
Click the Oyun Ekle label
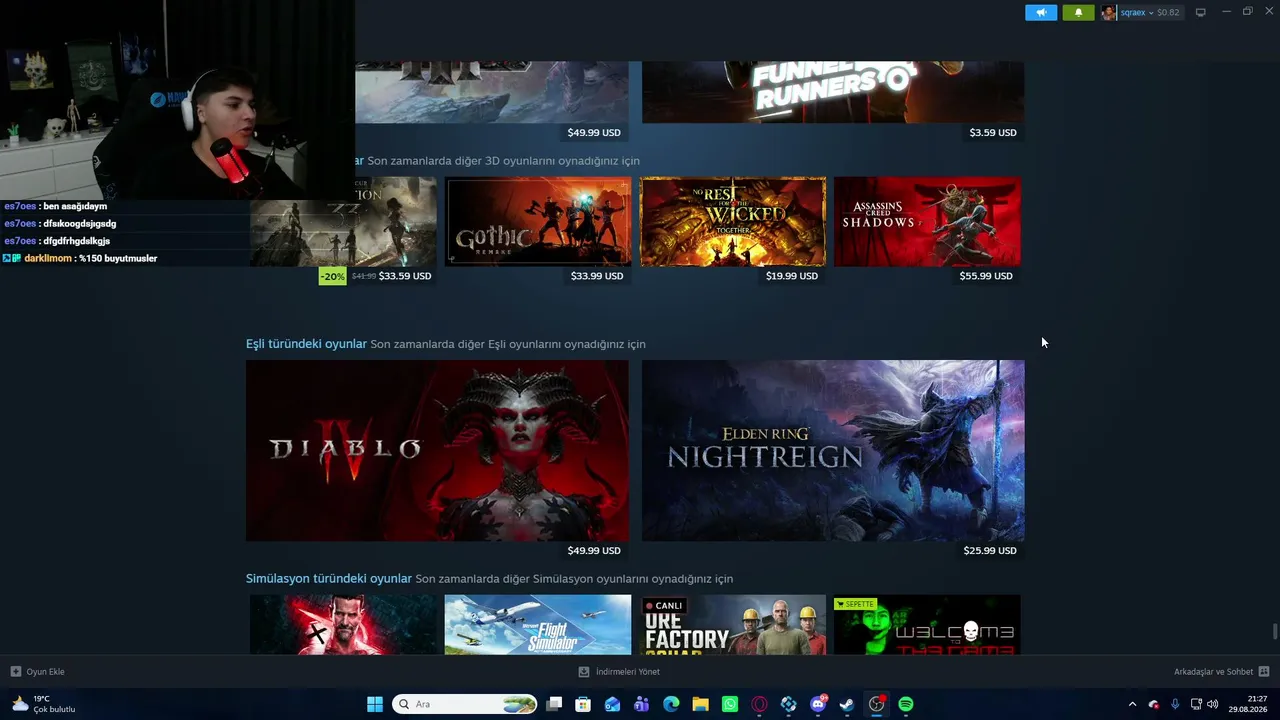(46, 672)
